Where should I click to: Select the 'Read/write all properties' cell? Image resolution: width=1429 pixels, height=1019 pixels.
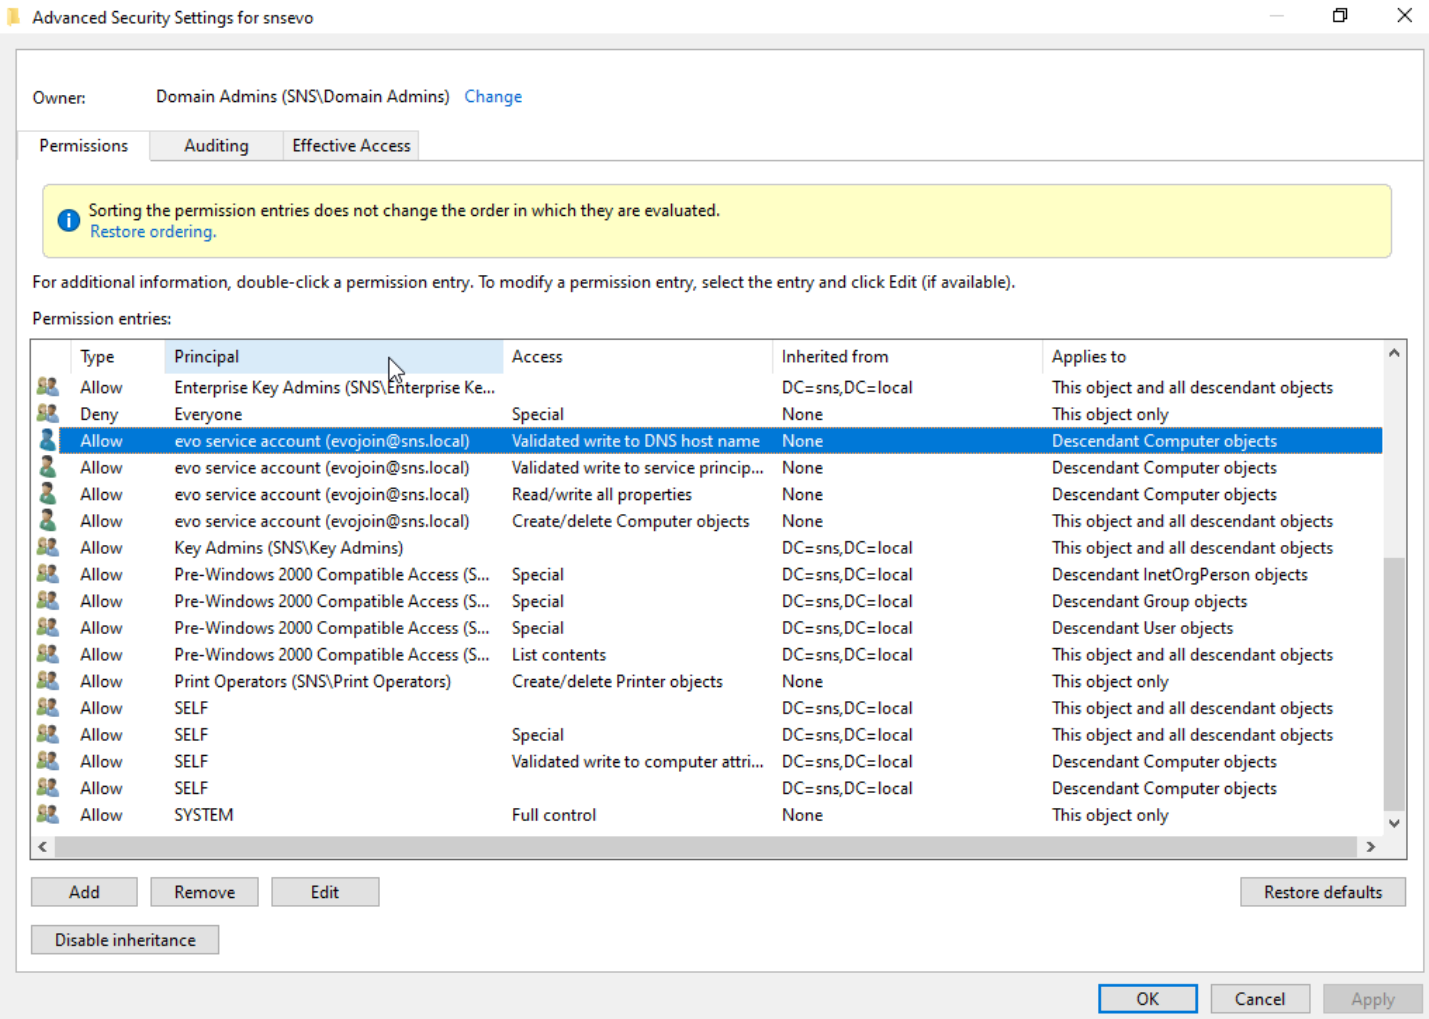[602, 494]
